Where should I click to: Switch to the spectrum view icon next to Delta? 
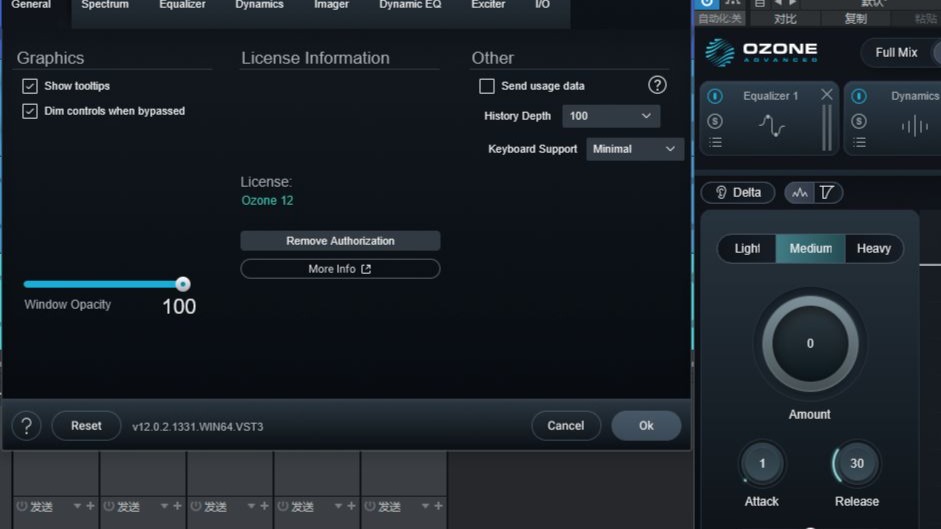[x=799, y=193]
